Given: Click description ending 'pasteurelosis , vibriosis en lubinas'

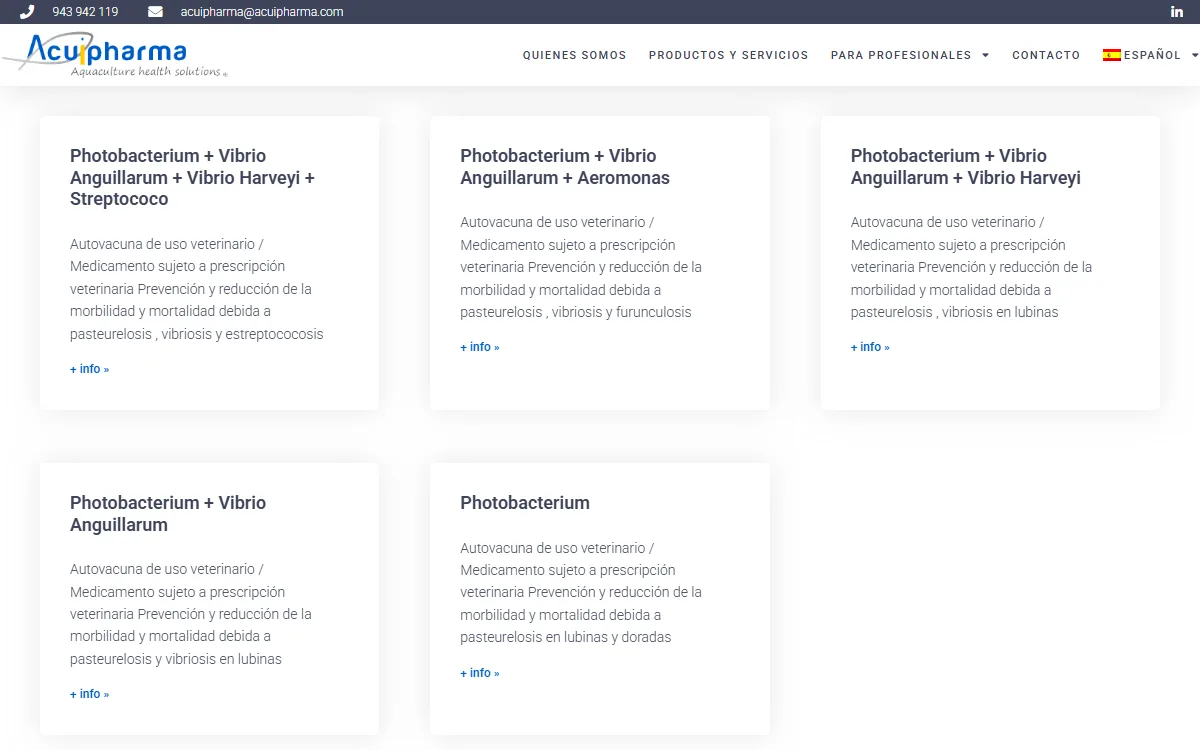Looking at the screenshot, I should point(972,267).
